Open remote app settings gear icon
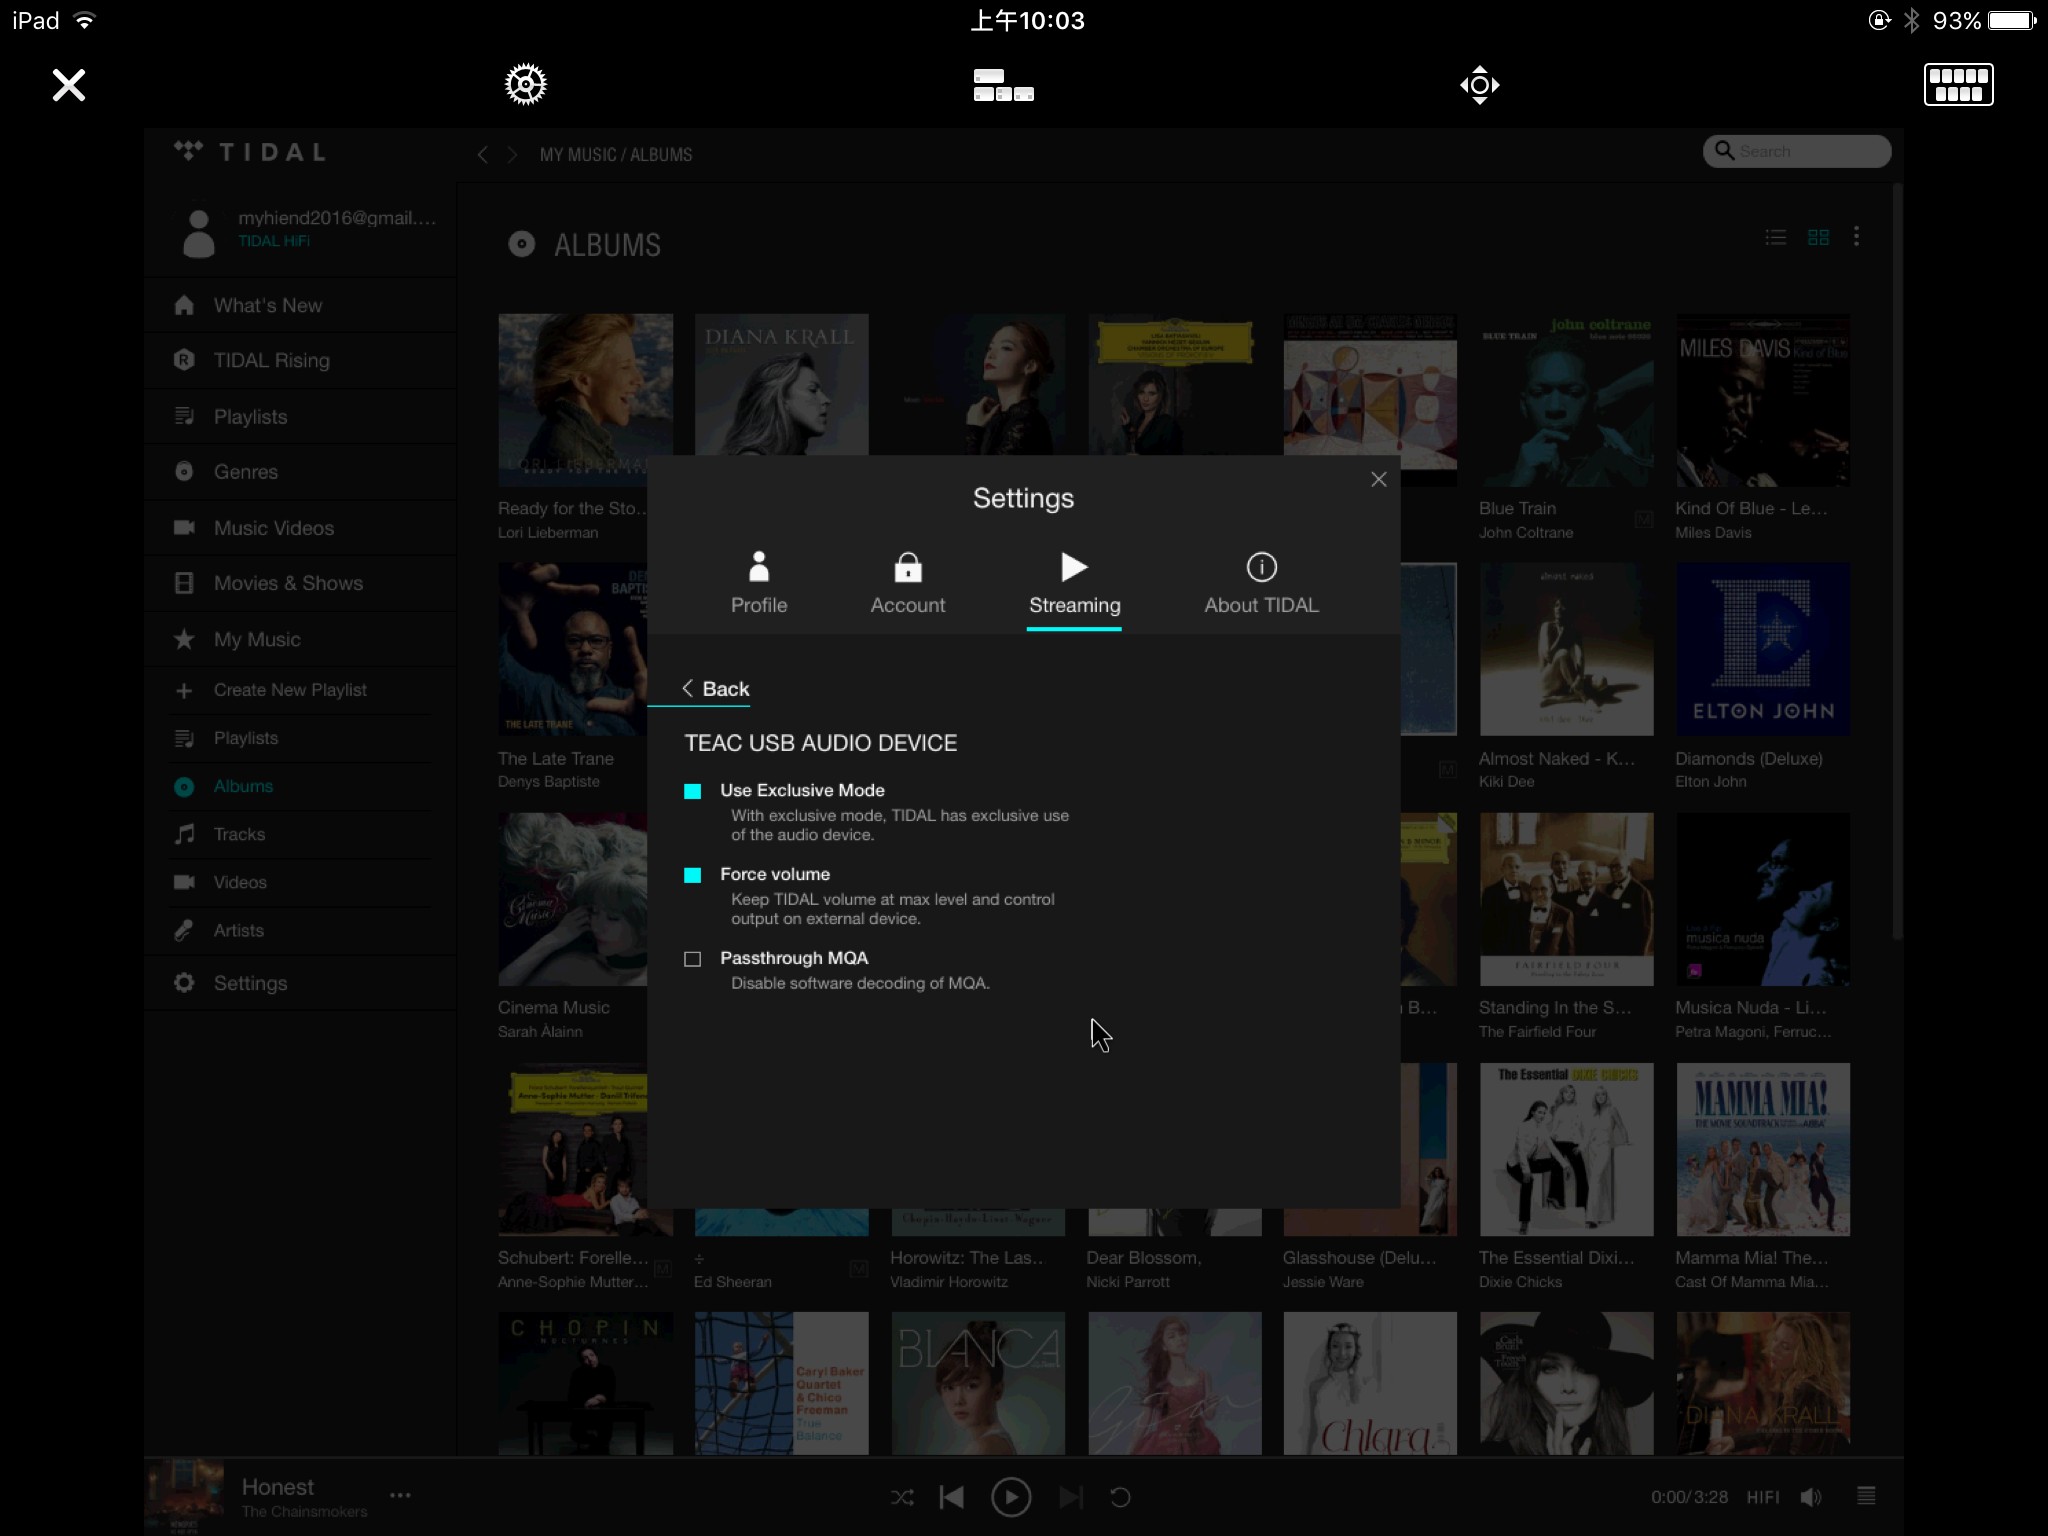This screenshot has height=1536, width=2048. tap(525, 85)
